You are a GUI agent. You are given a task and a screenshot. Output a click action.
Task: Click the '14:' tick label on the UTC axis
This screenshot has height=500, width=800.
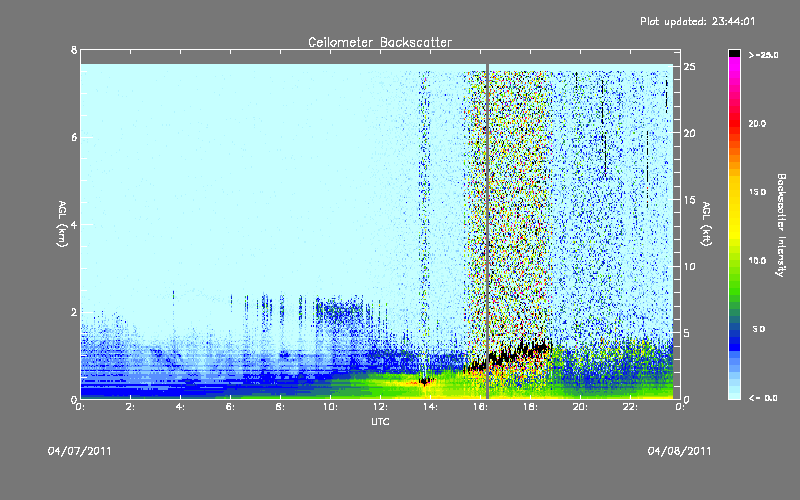430,407
